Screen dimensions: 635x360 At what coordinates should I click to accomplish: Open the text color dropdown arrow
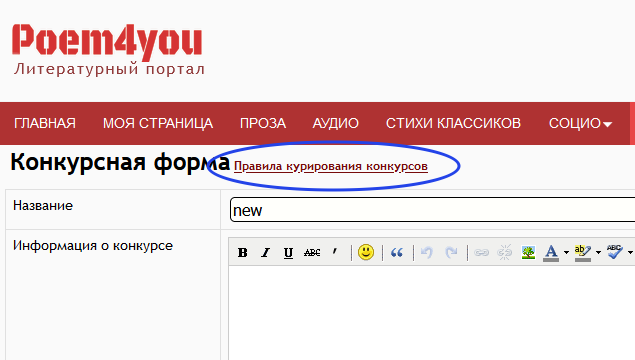(566, 252)
